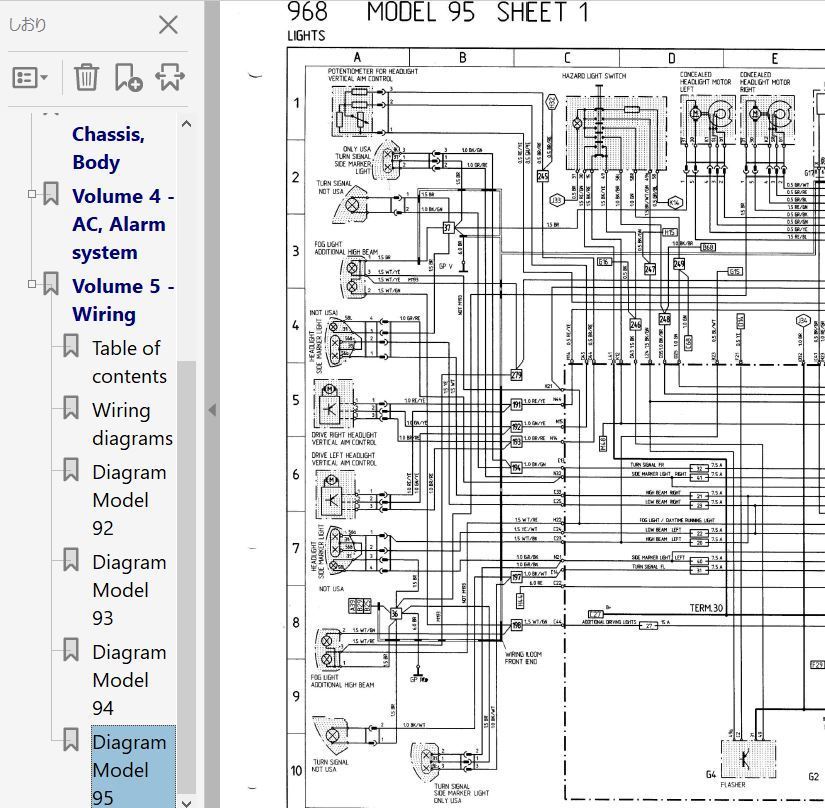The image size is (825, 808).
Task: Click the bookmark icon beside Volume 4
Action: tap(51, 194)
